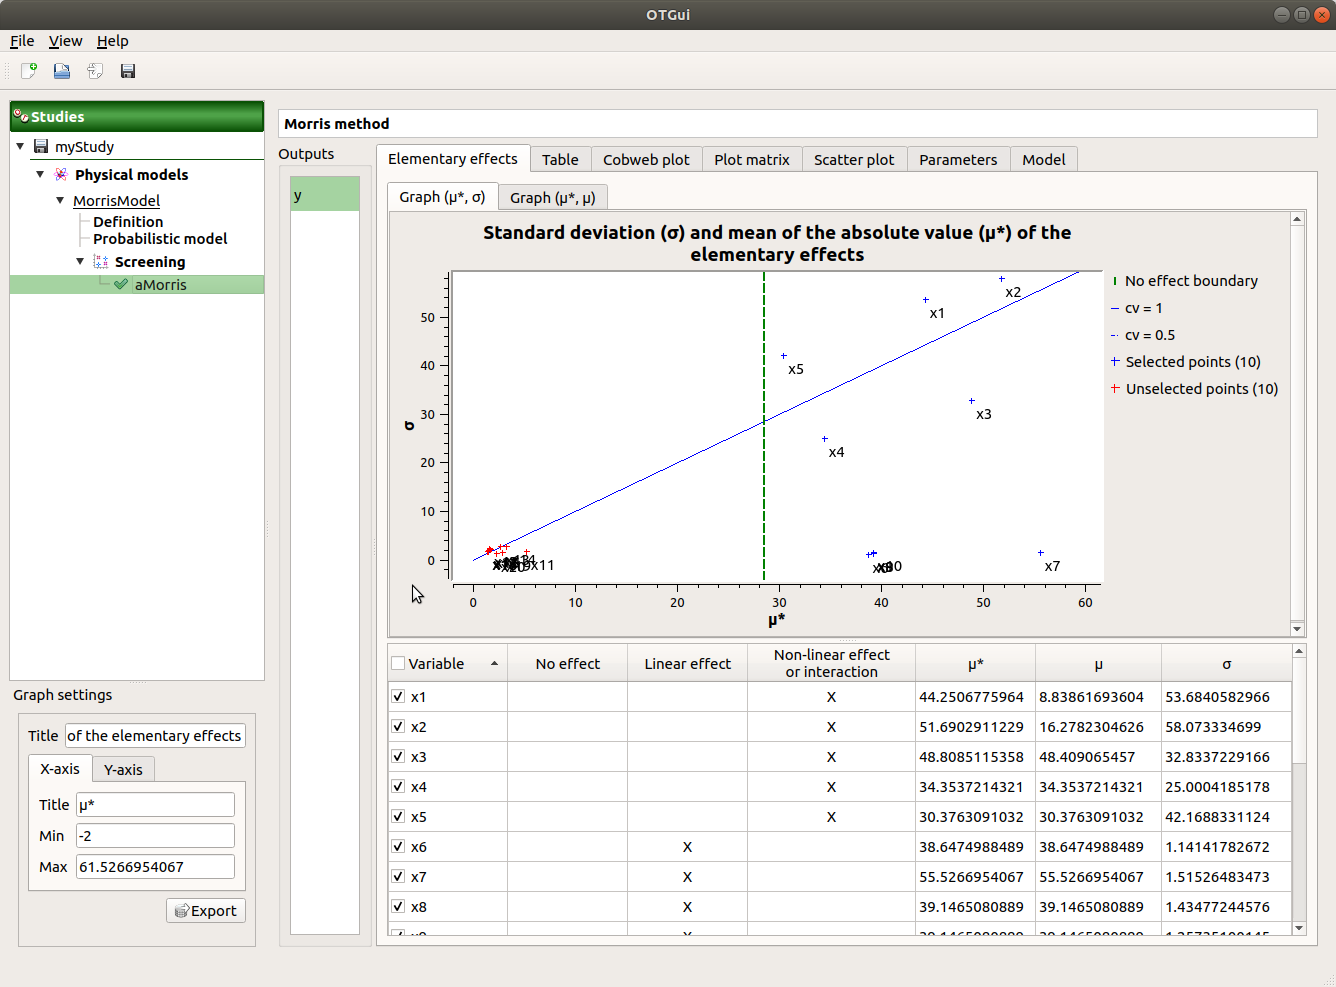Viewport: 1336px width, 987px height.
Task: Click the X-axis Max input field
Action: point(155,867)
